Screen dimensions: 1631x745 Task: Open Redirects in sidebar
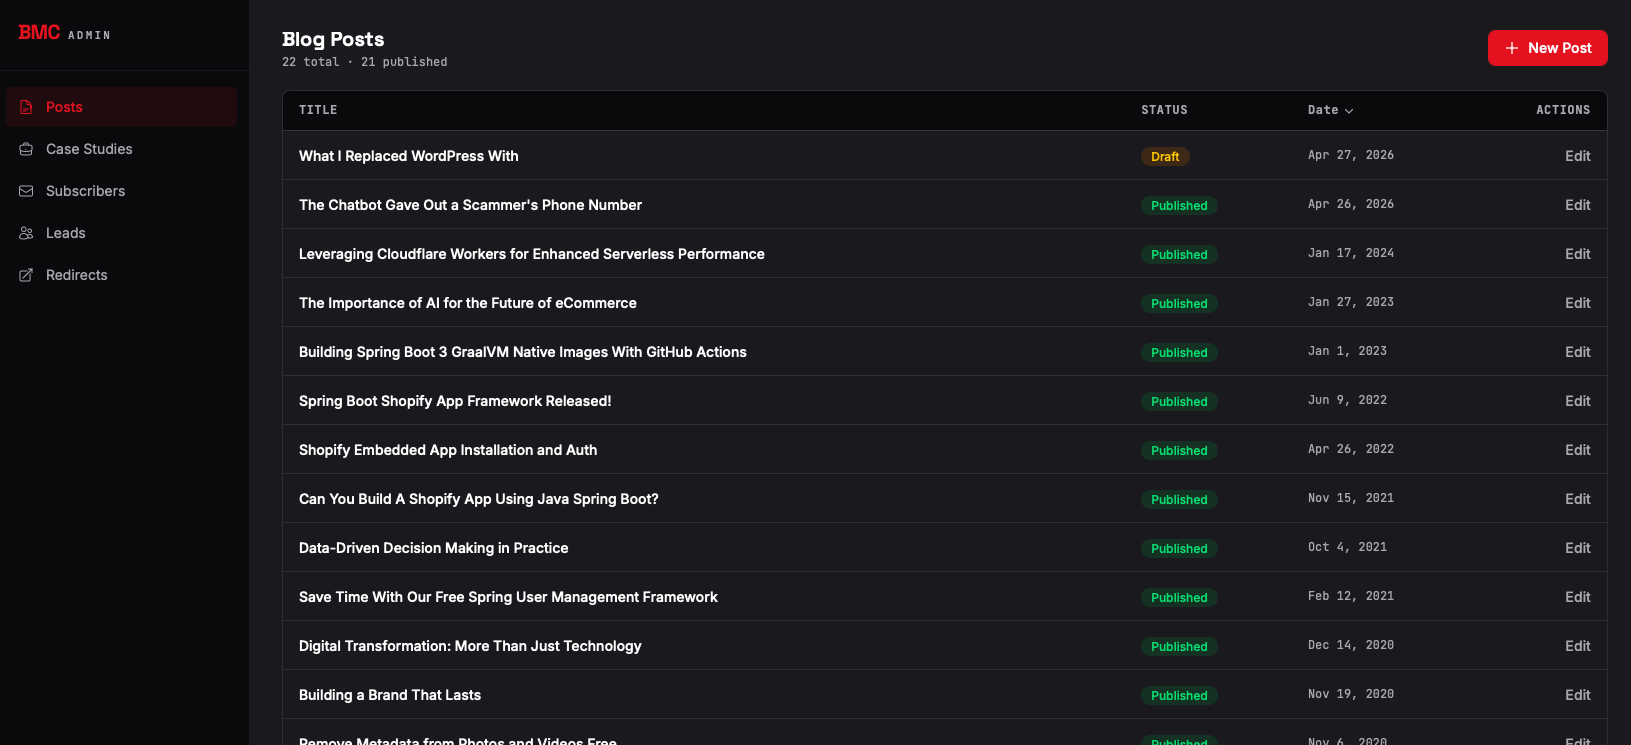(121, 275)
